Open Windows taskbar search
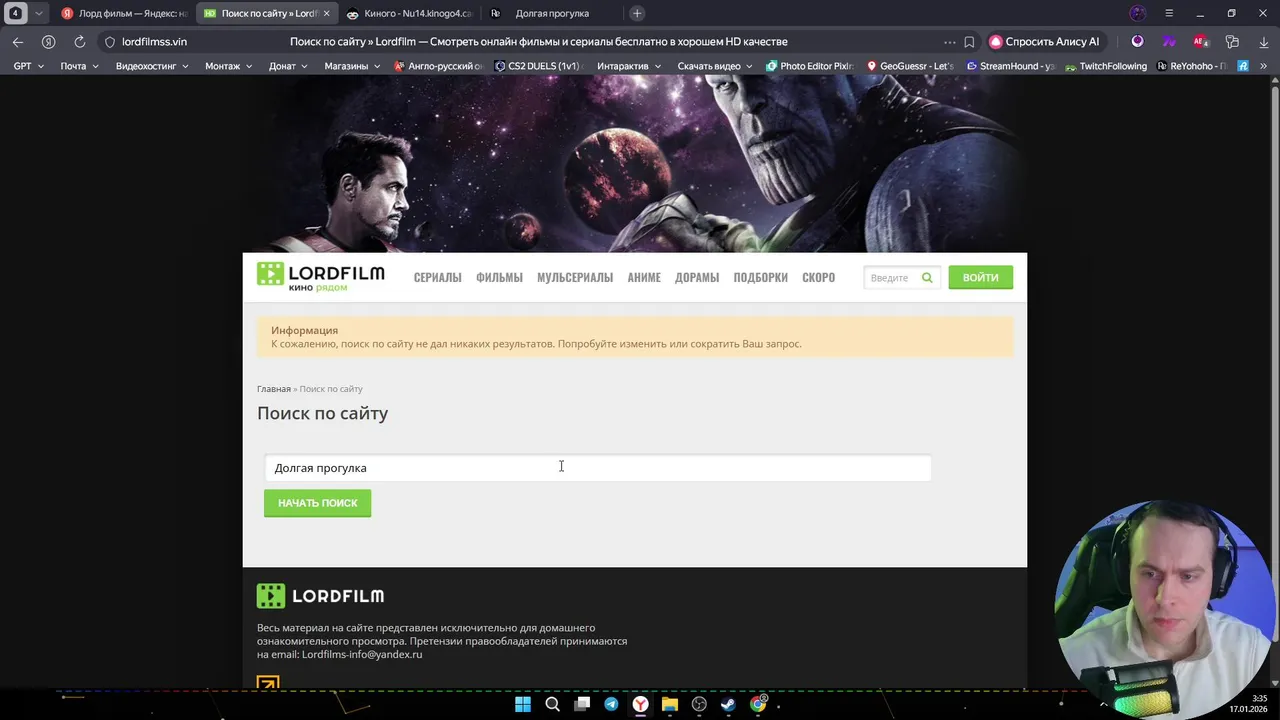The width and height of the screenshot is (1280, 720). coord(552,704)
